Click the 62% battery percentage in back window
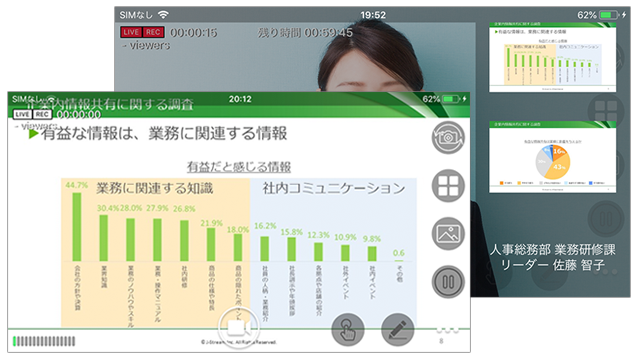 (587, 15)
